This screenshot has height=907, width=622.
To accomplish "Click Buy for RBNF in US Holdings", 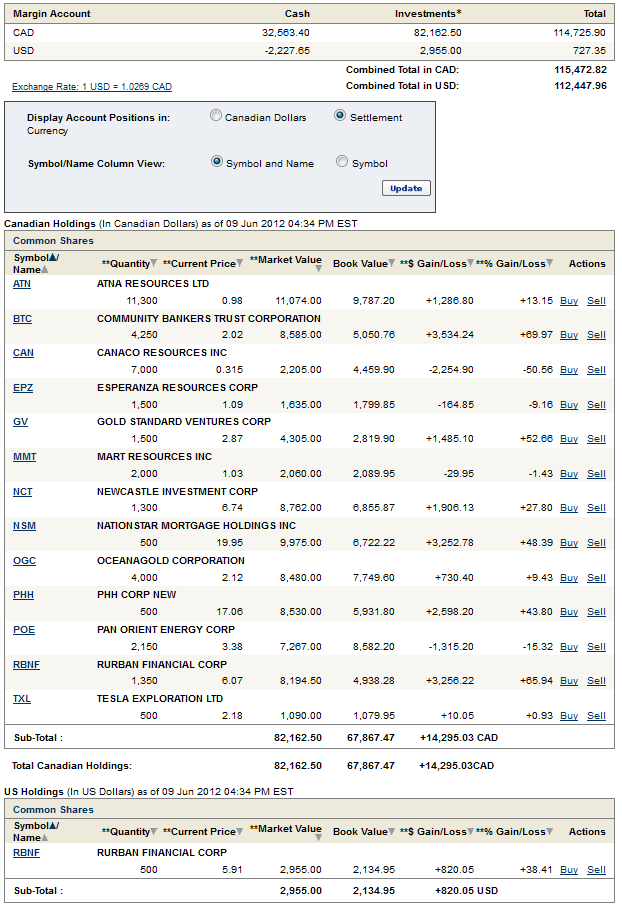I will (568, 870).
